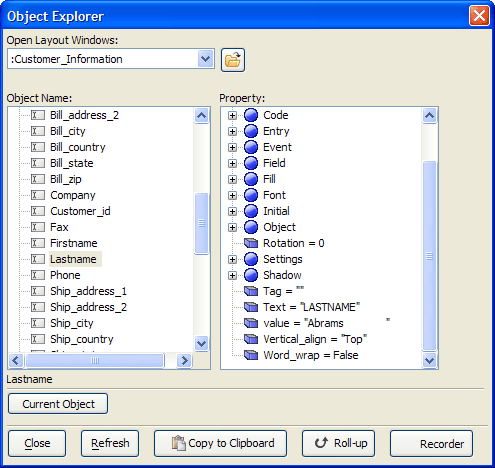Click the cube icon next to Word_wrap

point(251,355)
